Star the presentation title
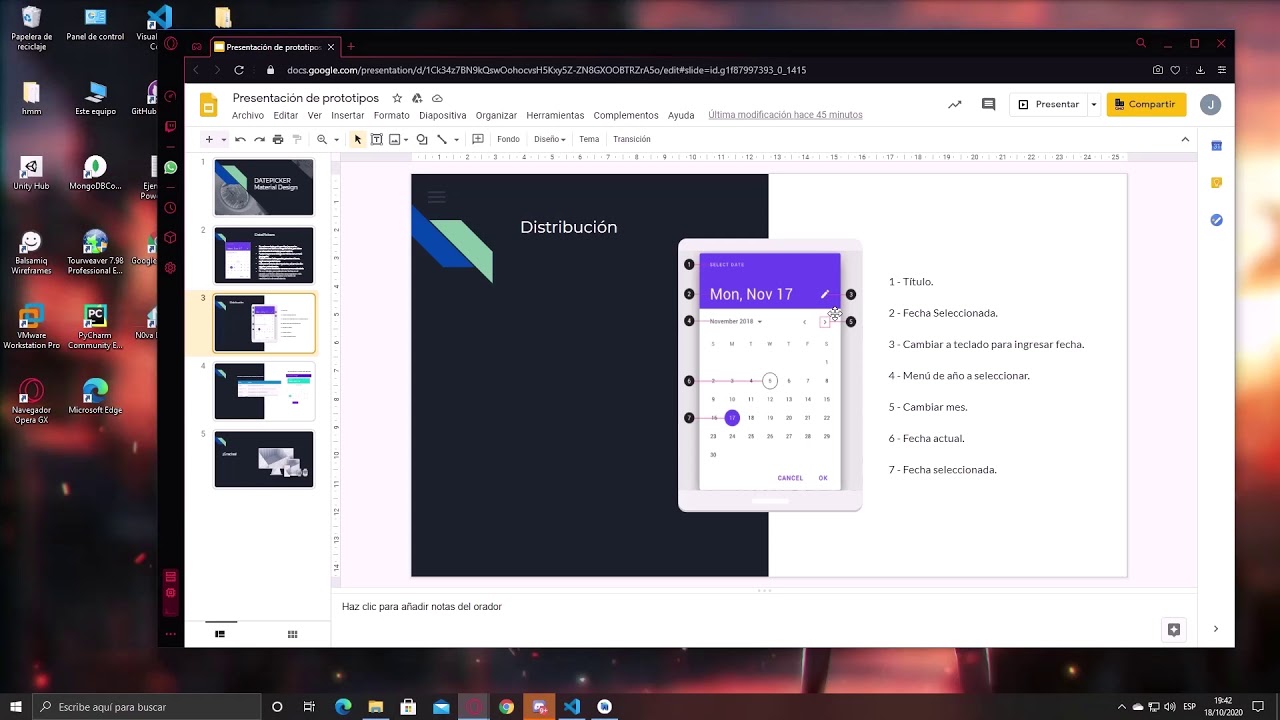The width and height of the screenshot is (1280, 720). click(397, 98)
